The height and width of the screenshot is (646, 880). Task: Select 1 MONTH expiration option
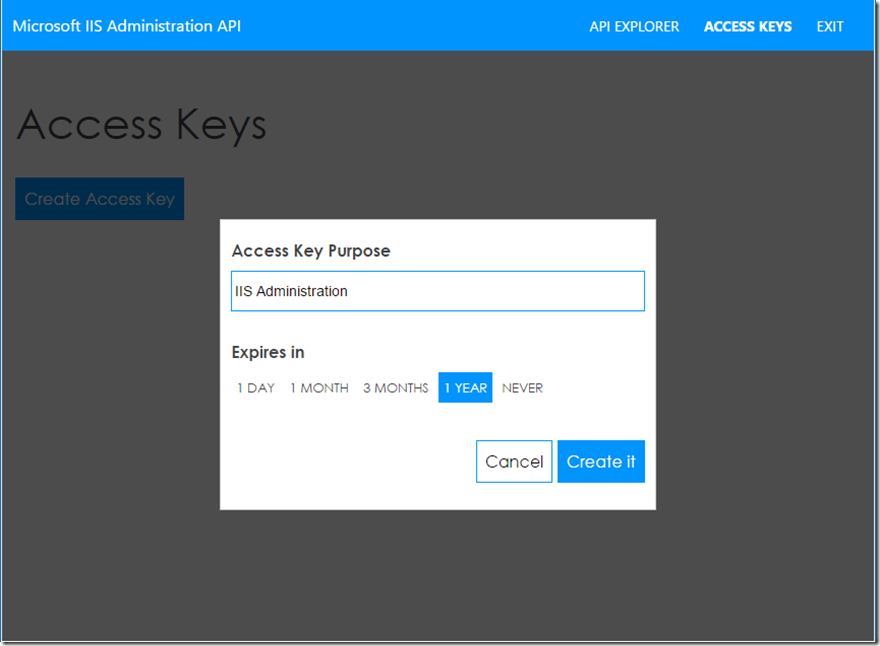pyautogui.click(x=319, y=388)
